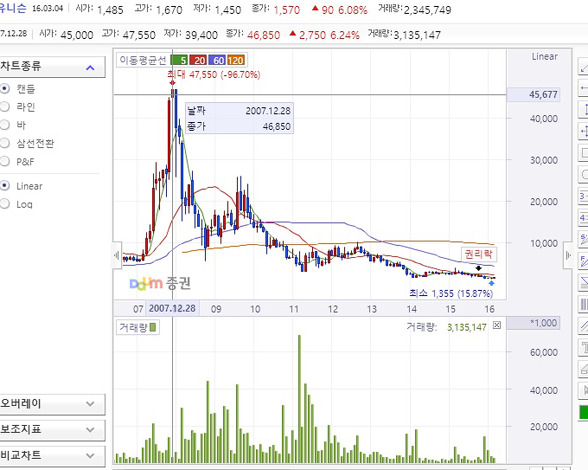Image resolution: width=588 pixels, height=470 pixels.
Task: Click year 12 on the time axis
Action: pyautogui.click(x=333, y=309)
